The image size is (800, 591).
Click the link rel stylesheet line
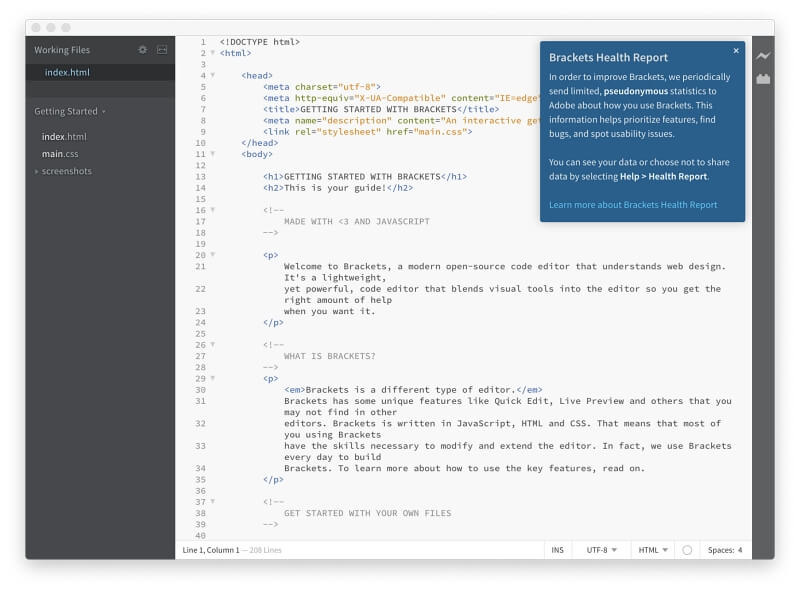pos(368,132)
